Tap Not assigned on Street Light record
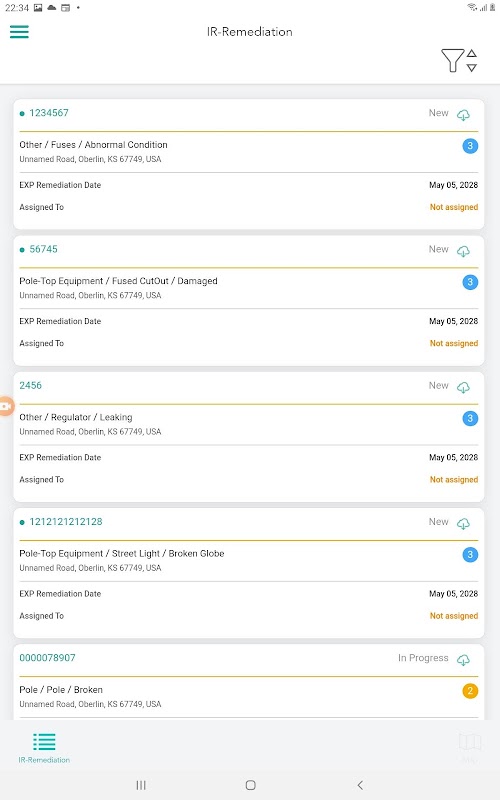 click(454, 616)
